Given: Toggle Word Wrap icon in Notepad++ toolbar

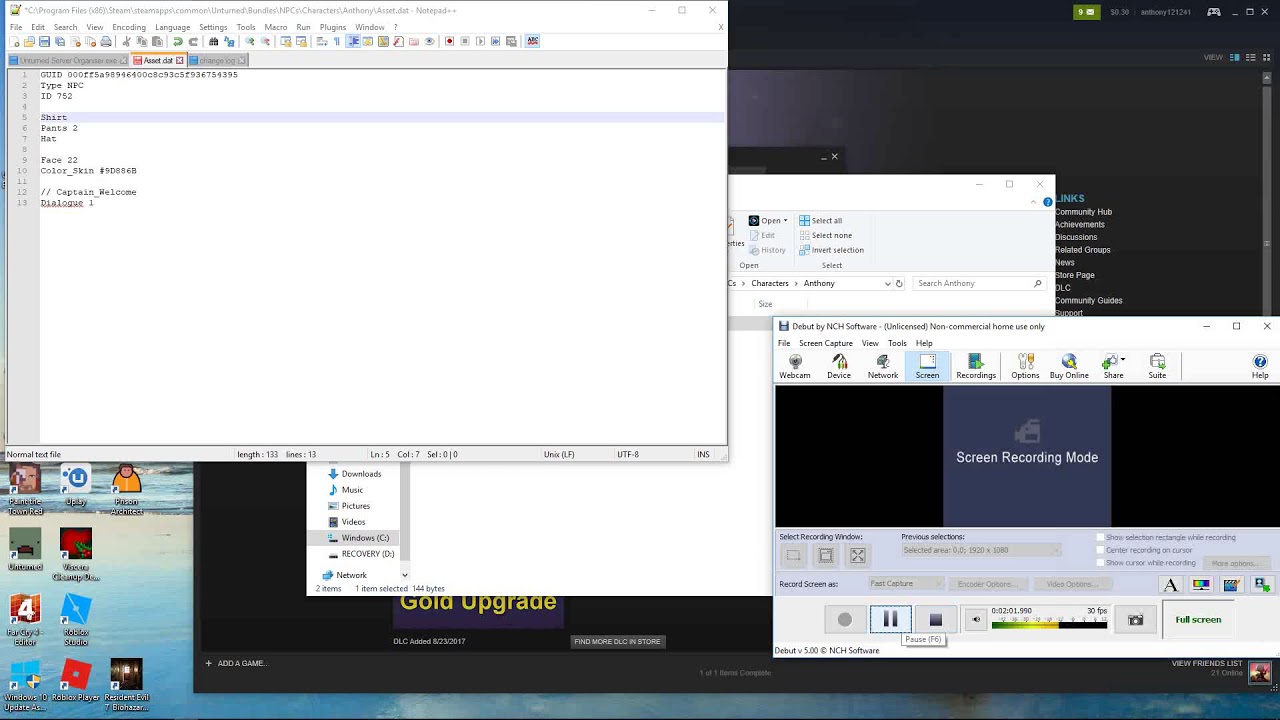Looking at the screenshot, I should (x=321, y=41).
